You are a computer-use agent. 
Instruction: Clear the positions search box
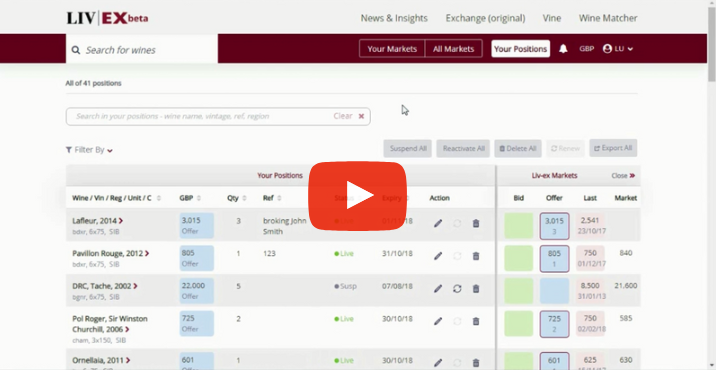349,116
